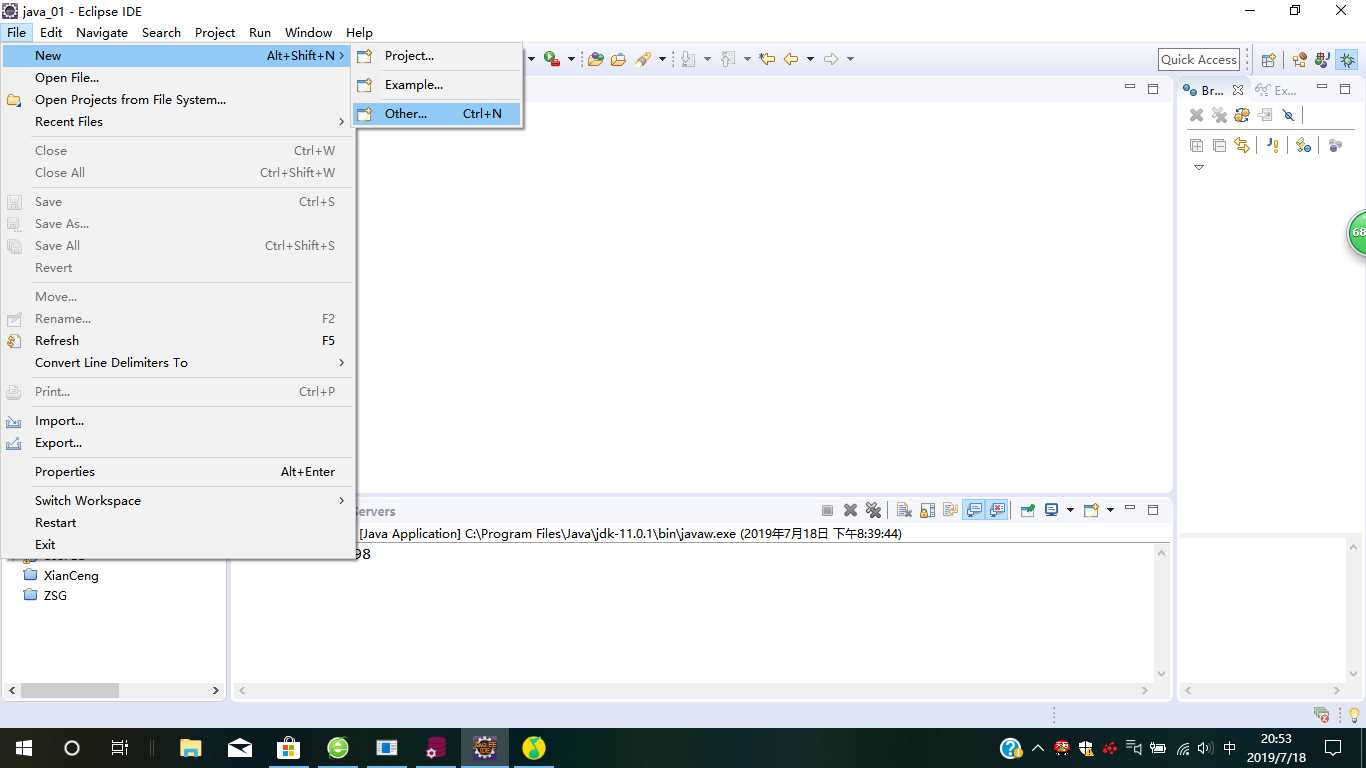Click the Search flashlight toolbar icon
Viewport: 1366px width, 768px height.
pos(643,59)
